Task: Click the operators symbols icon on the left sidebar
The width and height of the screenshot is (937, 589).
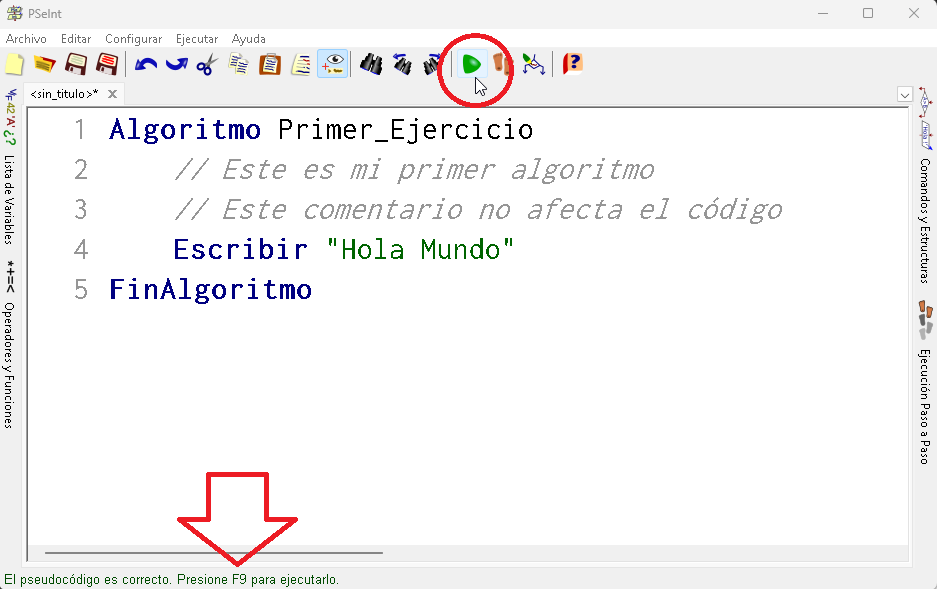Action: [10, 276]
